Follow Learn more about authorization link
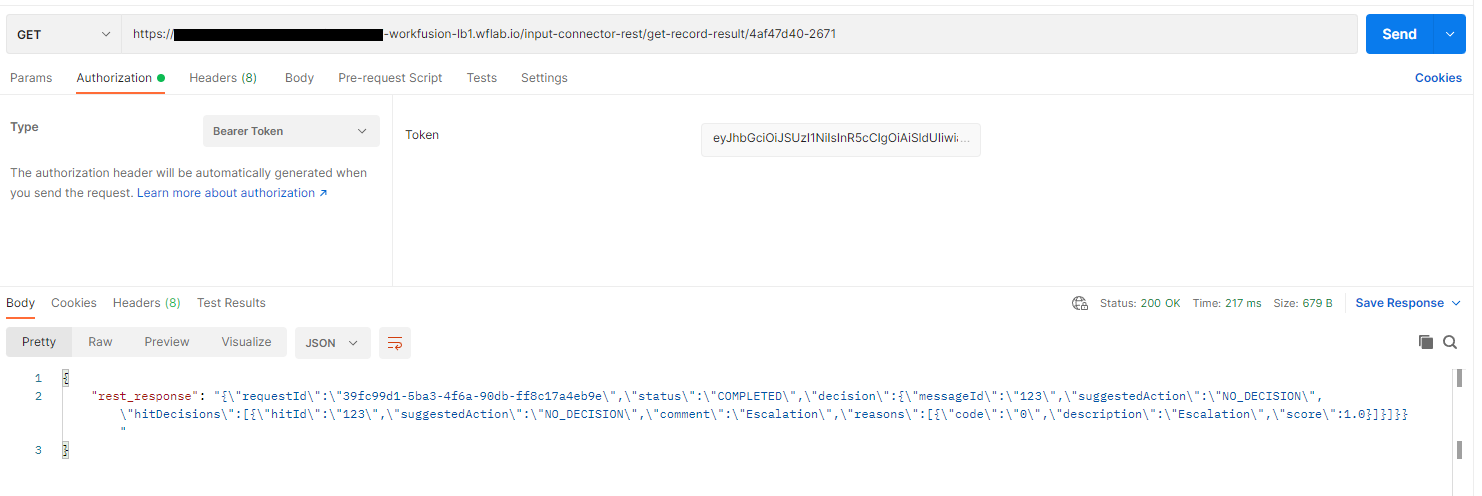 click(232, 193)
